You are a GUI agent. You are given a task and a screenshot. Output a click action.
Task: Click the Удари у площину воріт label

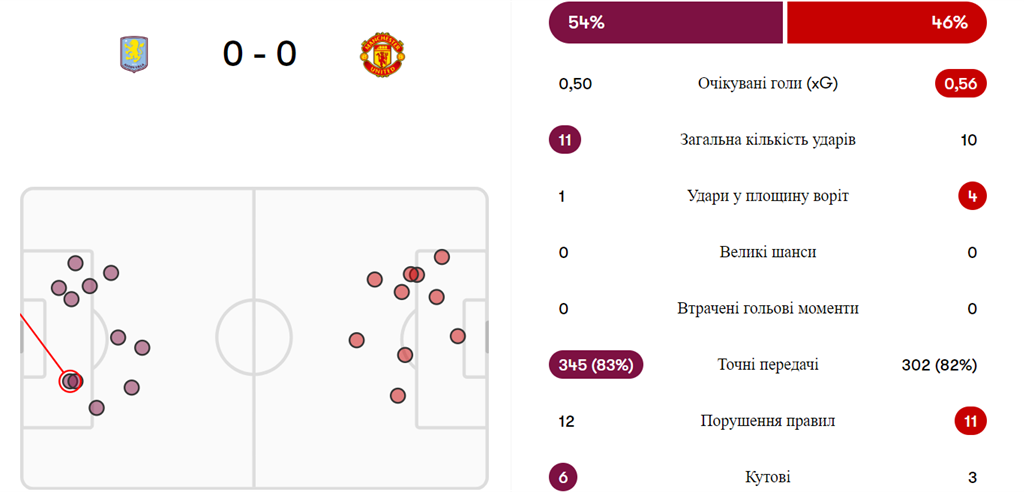[767, 196]
